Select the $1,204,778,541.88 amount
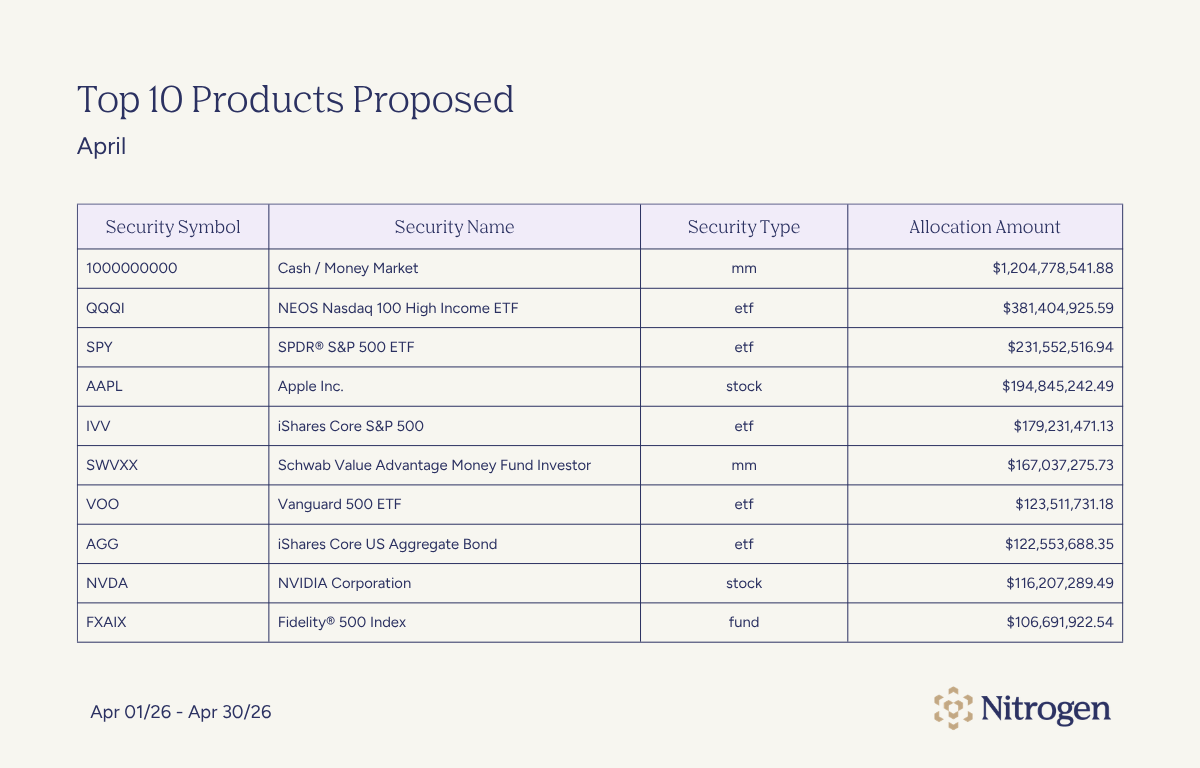This screenshot has width=1200, height=768. coord(1053,269)
